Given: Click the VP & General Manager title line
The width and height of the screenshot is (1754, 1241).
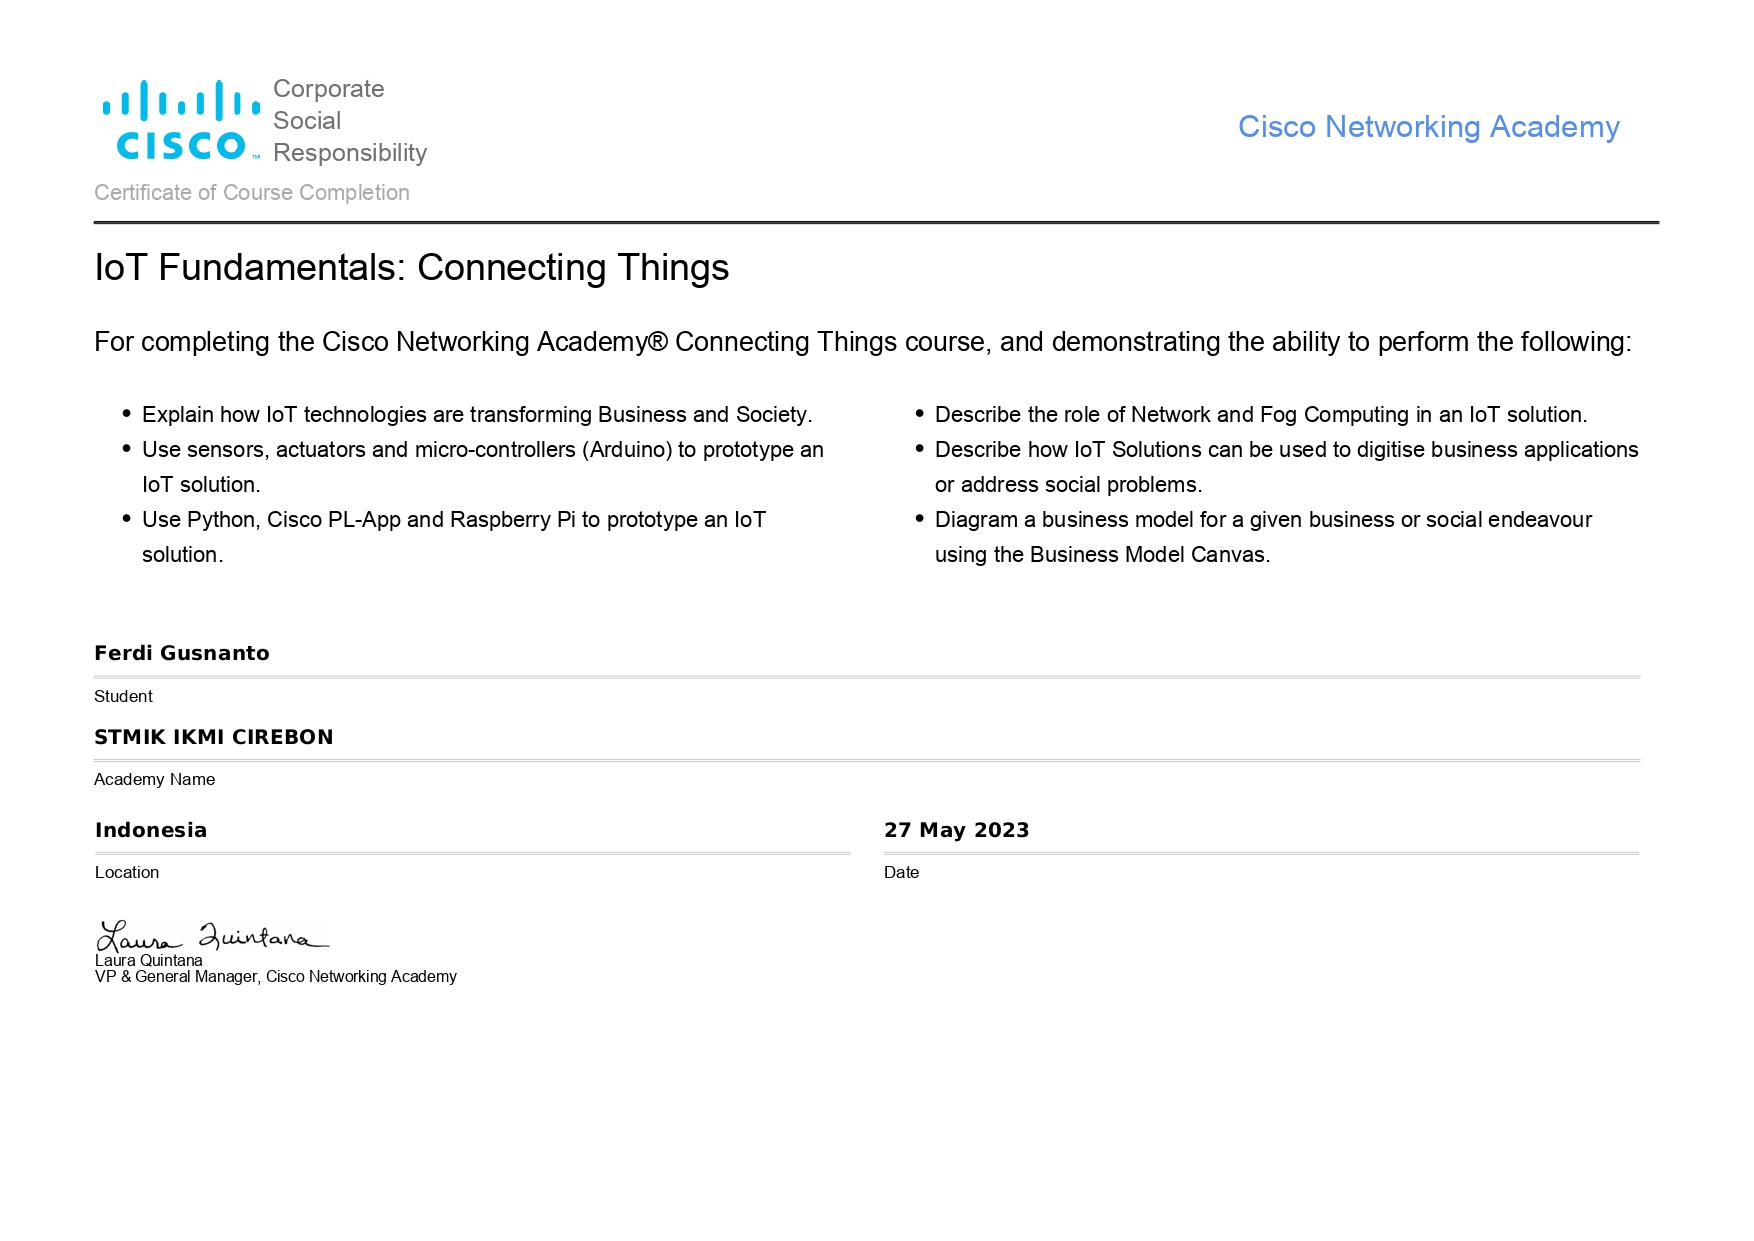Looking at the screenshot, I should pyautogui.click(x=276, y=977).
